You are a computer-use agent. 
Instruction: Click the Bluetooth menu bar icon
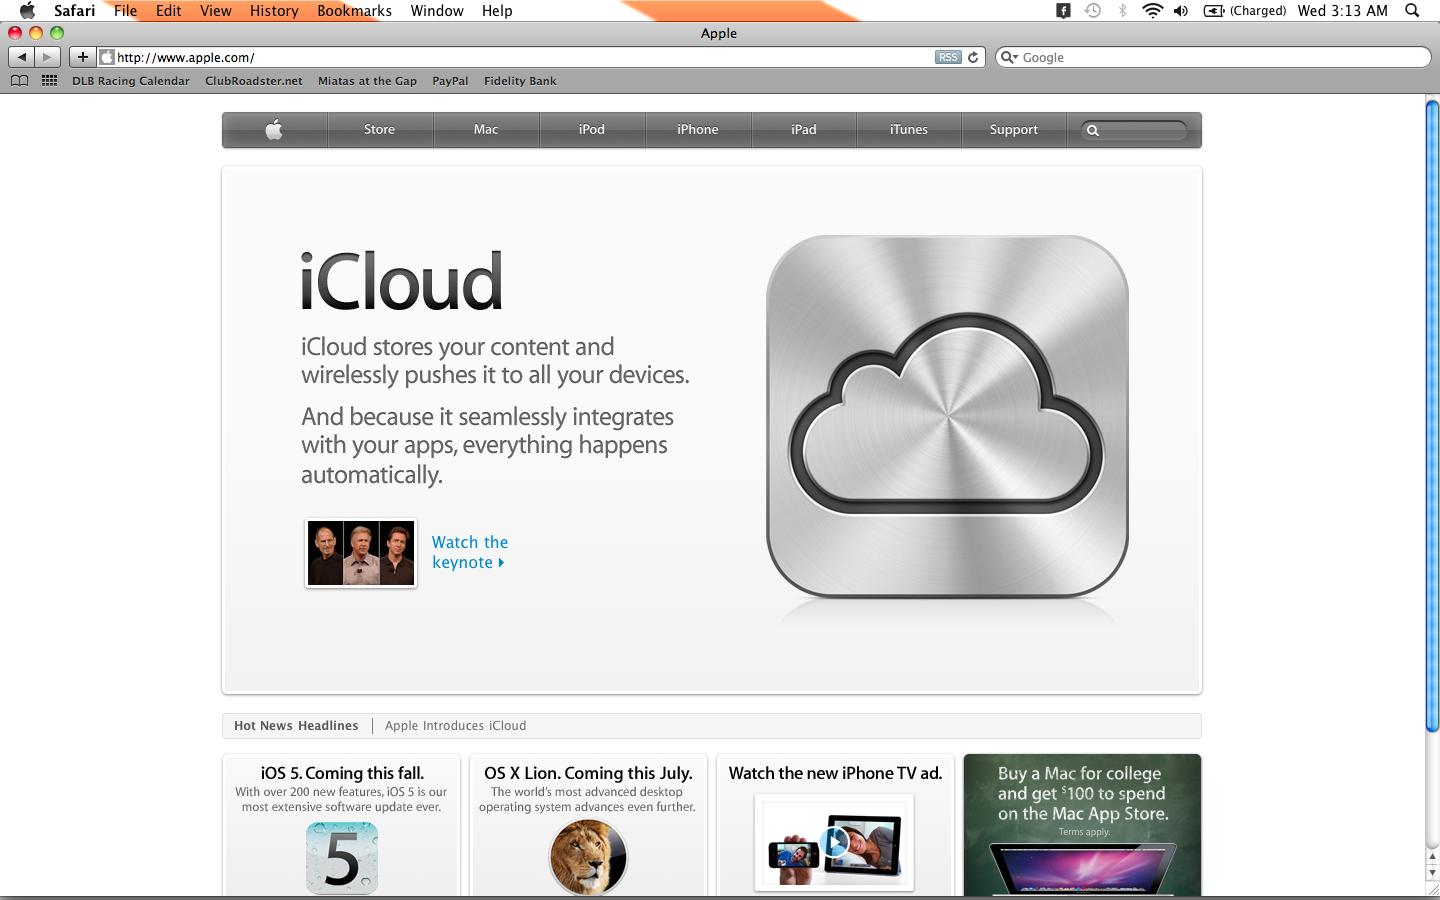click(x=1122, y=10)
